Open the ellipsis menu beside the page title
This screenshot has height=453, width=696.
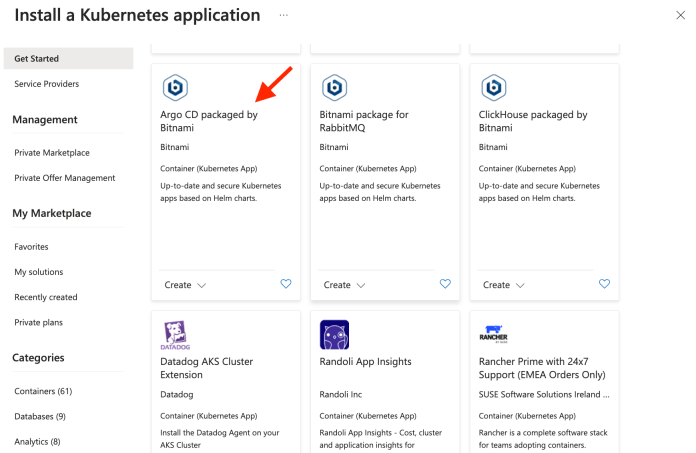pos(284,16)
